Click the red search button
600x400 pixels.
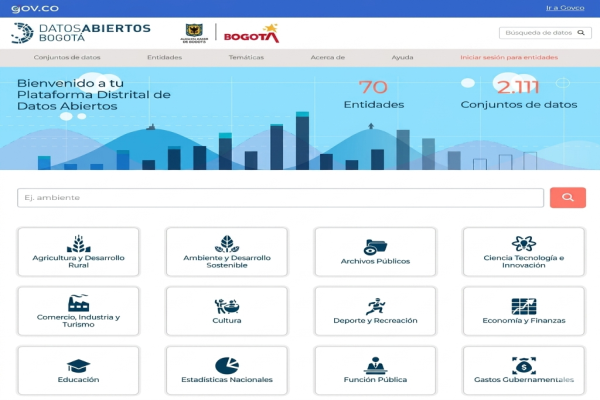[568, 198]
